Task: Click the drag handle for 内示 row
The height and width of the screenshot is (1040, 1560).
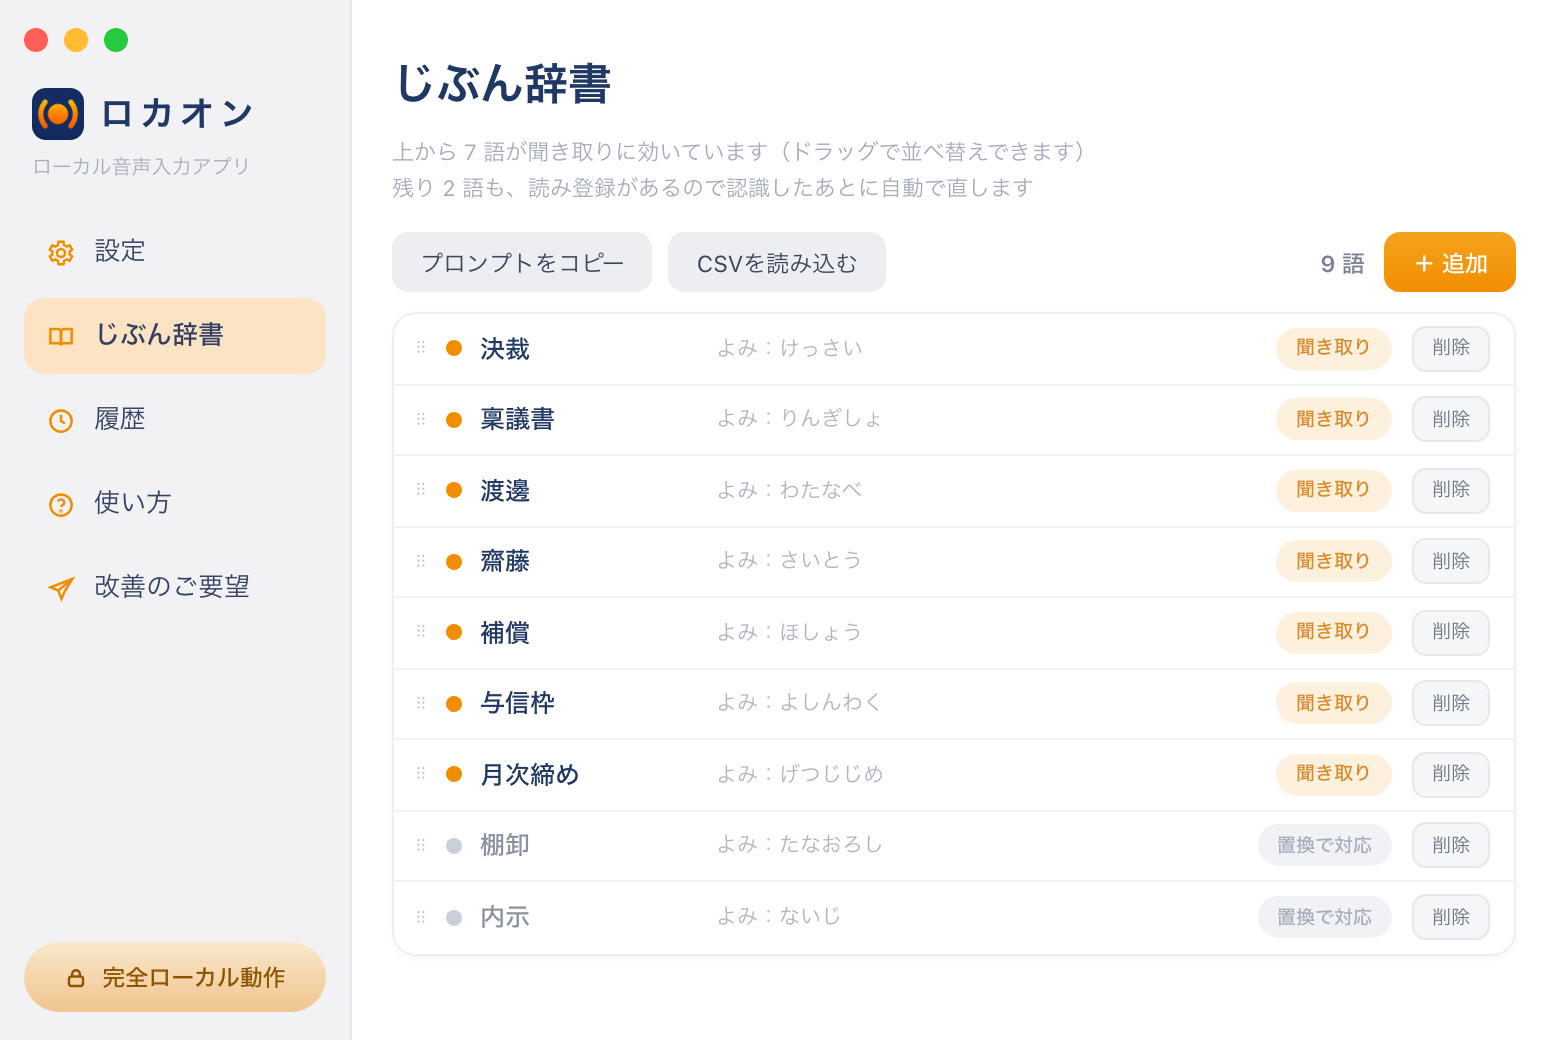Action: pos(421,917)
